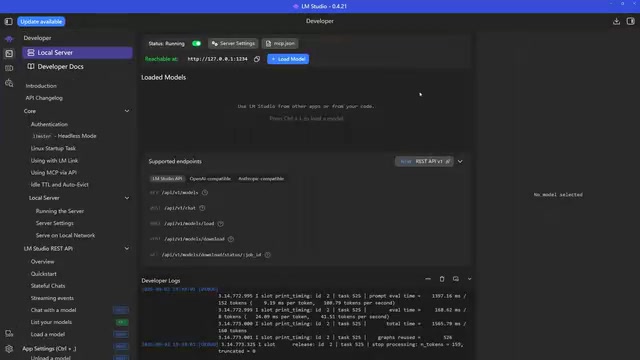Minimize the Developer Logs panel
This screenshot has height=360, width=640.
(428, 279)
